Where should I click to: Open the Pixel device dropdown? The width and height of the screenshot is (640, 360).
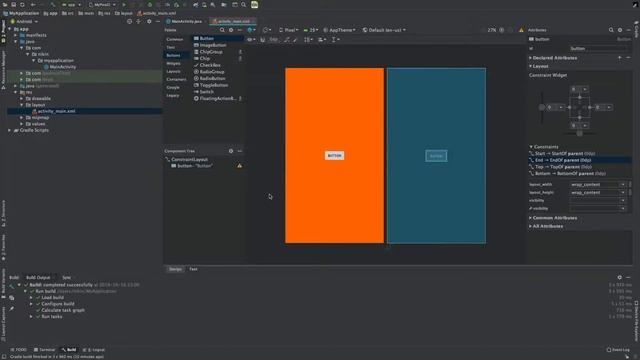click(289, 30)
